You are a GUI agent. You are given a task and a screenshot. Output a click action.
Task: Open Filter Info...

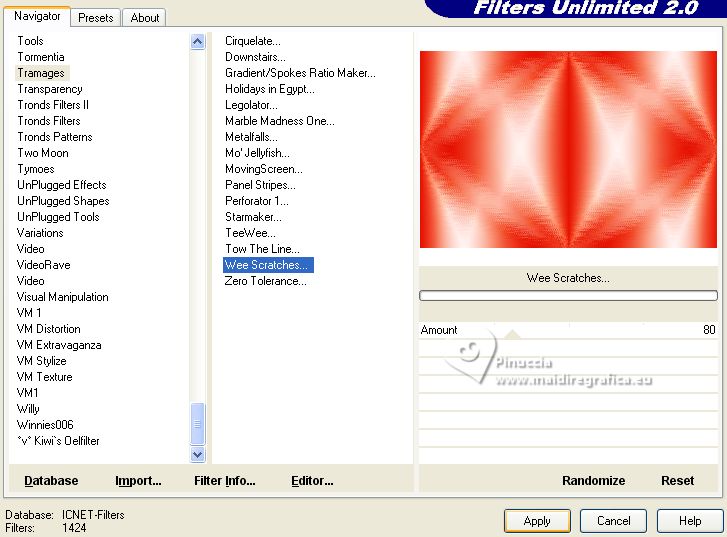point(224,480)
